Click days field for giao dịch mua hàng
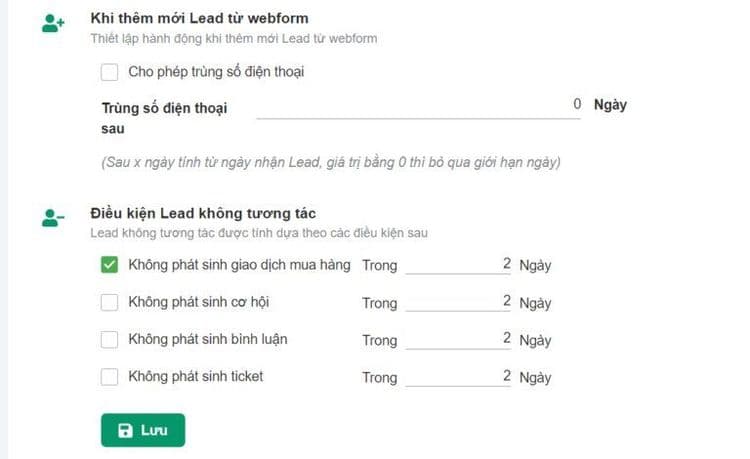This screenshot has width=750, height=459. pyautogui.click(x=458, y=265)
